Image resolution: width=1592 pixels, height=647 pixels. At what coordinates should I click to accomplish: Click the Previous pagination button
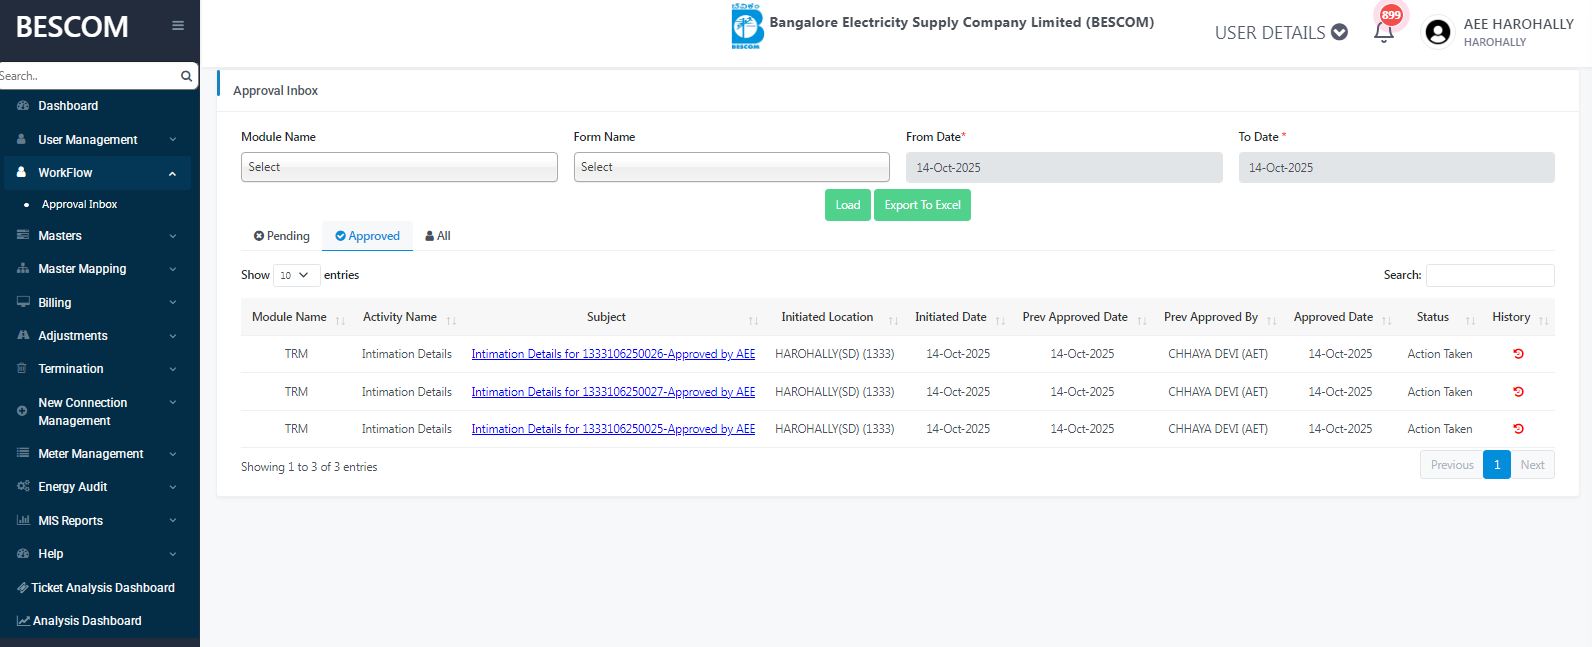point(1451,465)
